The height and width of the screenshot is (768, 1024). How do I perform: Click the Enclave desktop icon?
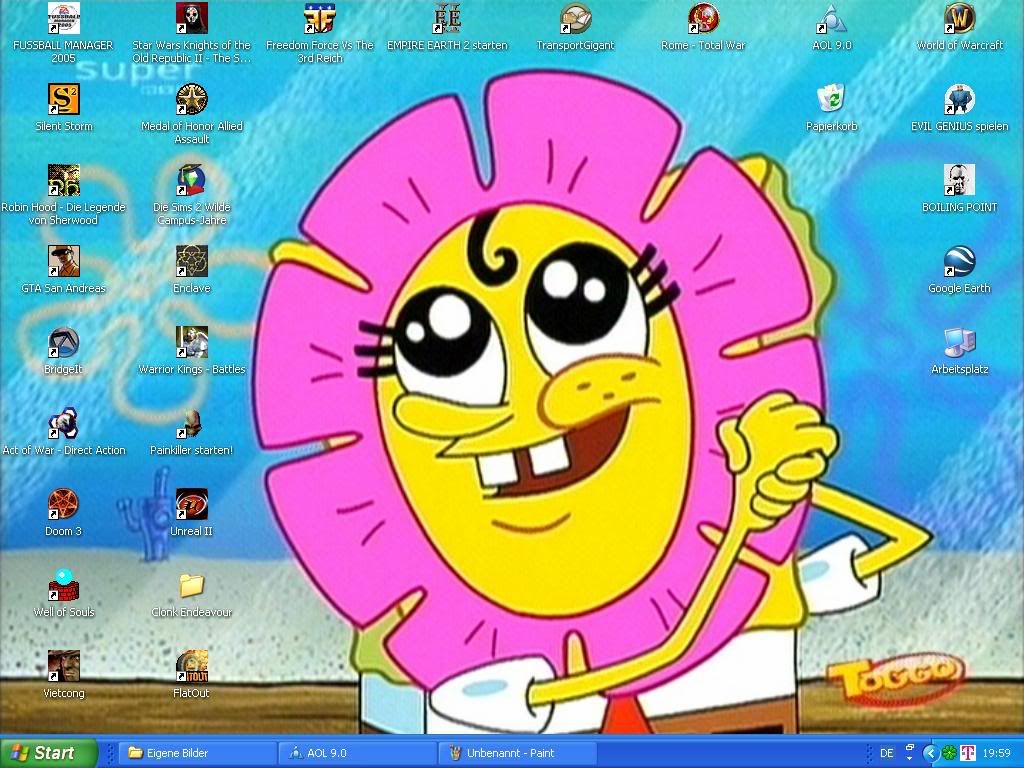pos(191,261)
